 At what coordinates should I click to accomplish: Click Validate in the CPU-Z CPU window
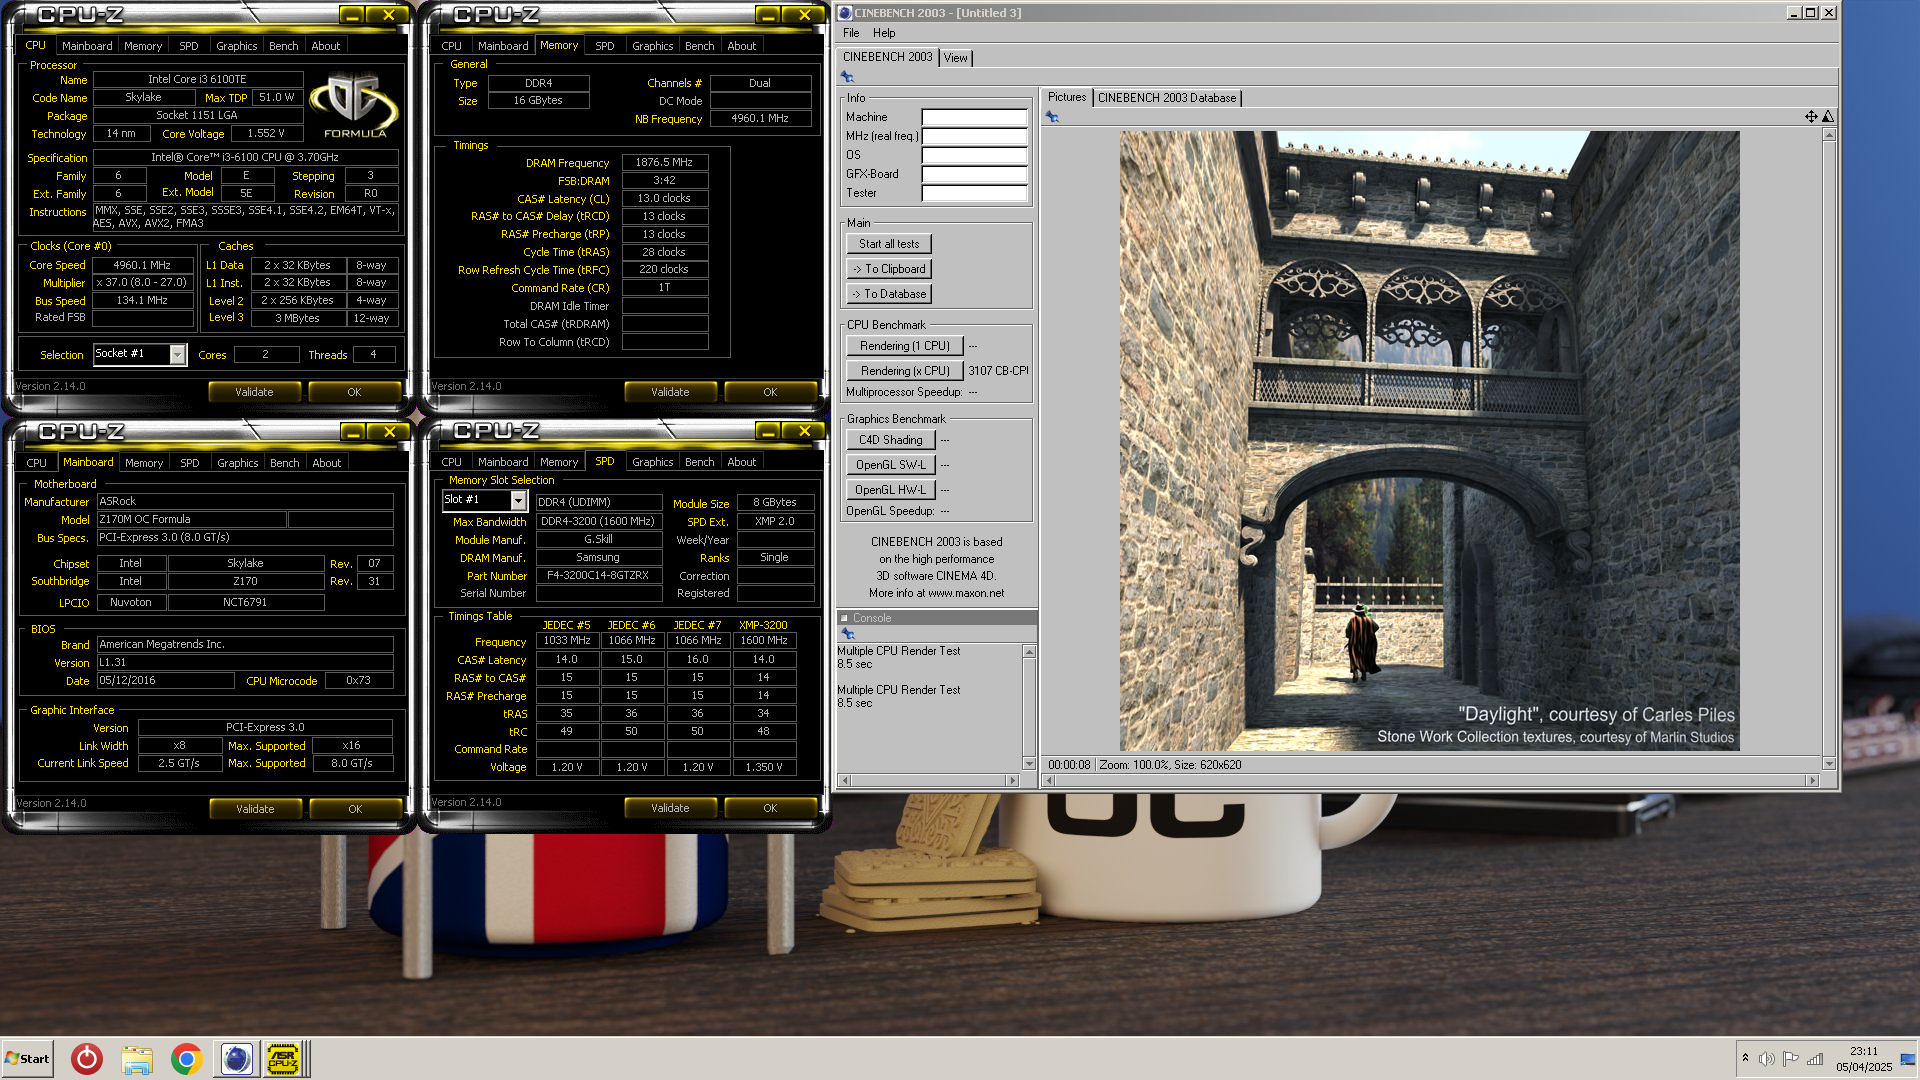(x=254, y=392)
